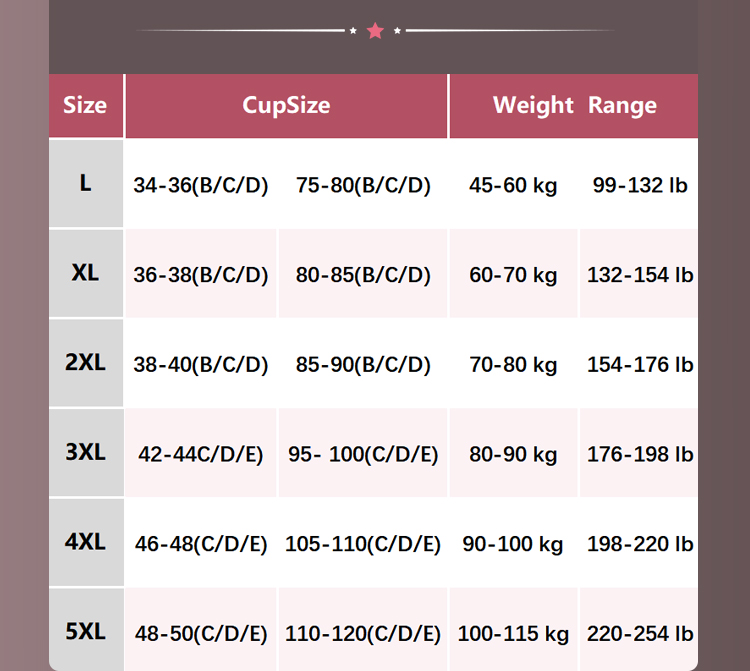Click the Size column header
This screenshot has height=671, width=750.
click(85, 105)
